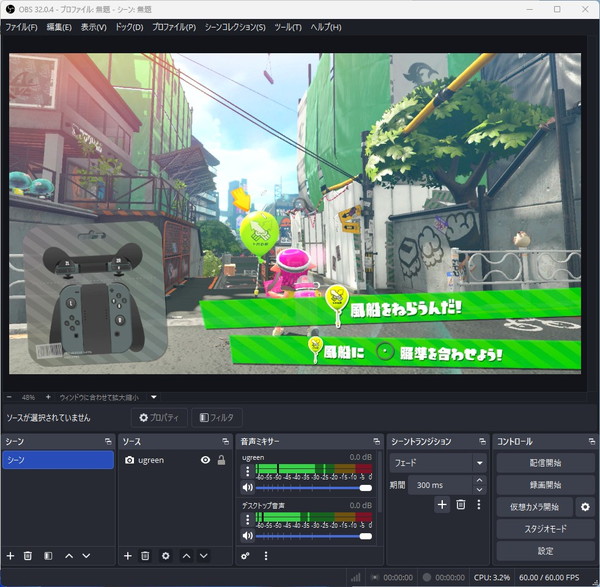Toggle visibility eye of ugreen source
This screenshot has height=587, width=600.
tap(205, 460)
